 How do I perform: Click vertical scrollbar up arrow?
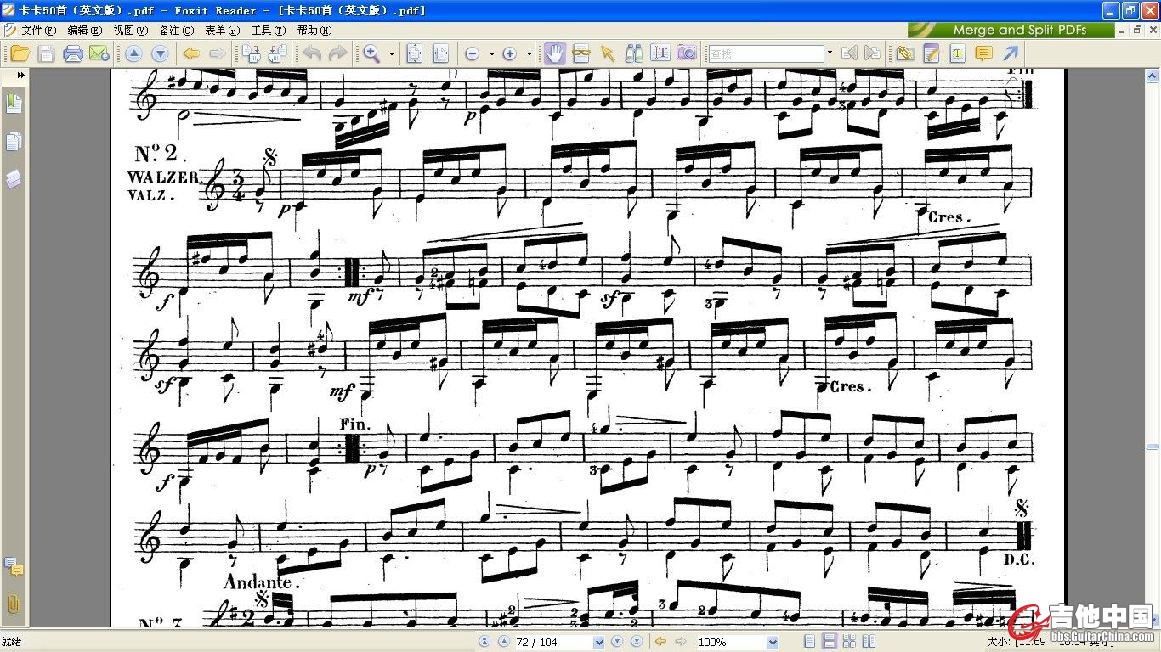1152,75
